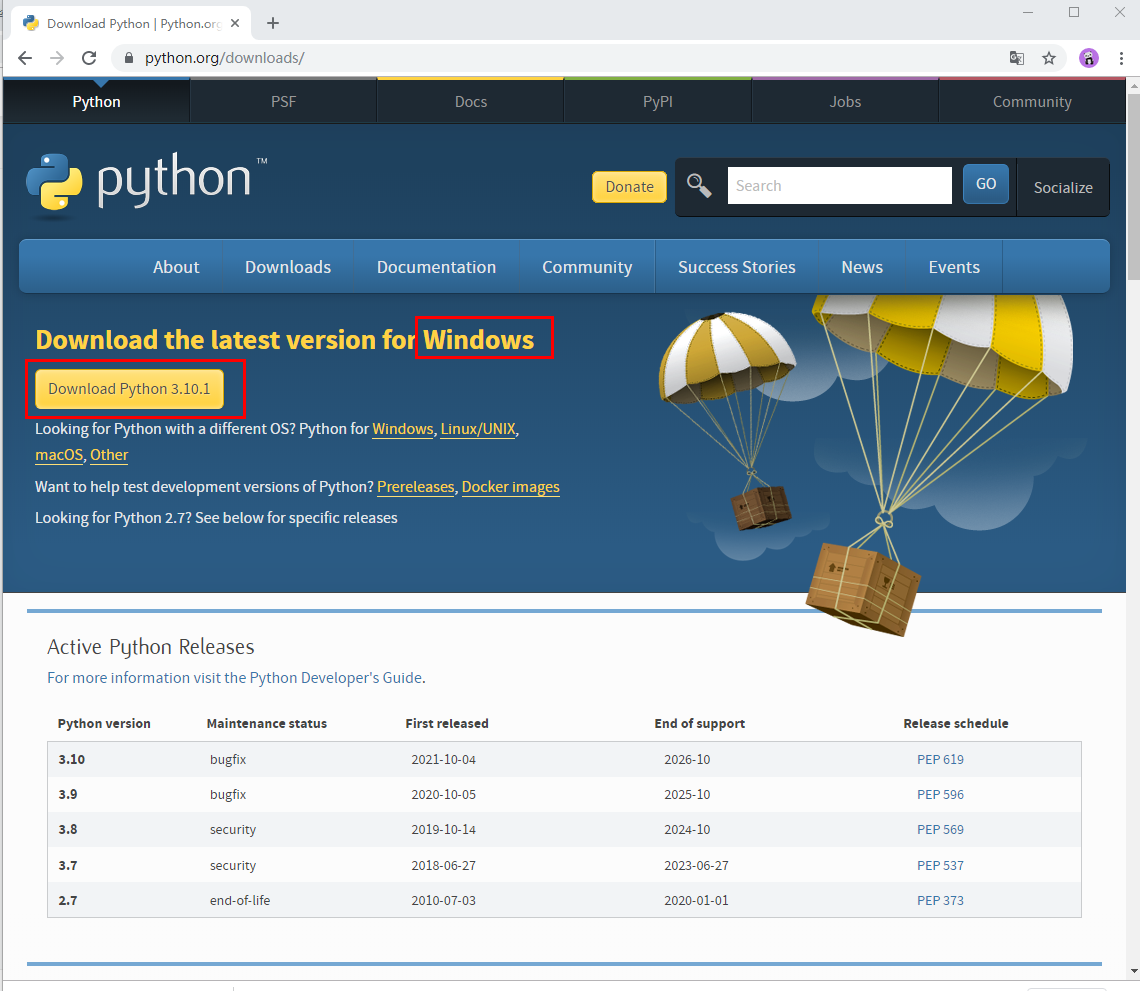1140x991 pixels.
Task: Click the Download Python 3.10.1 button
Action: tap(129, 389)
